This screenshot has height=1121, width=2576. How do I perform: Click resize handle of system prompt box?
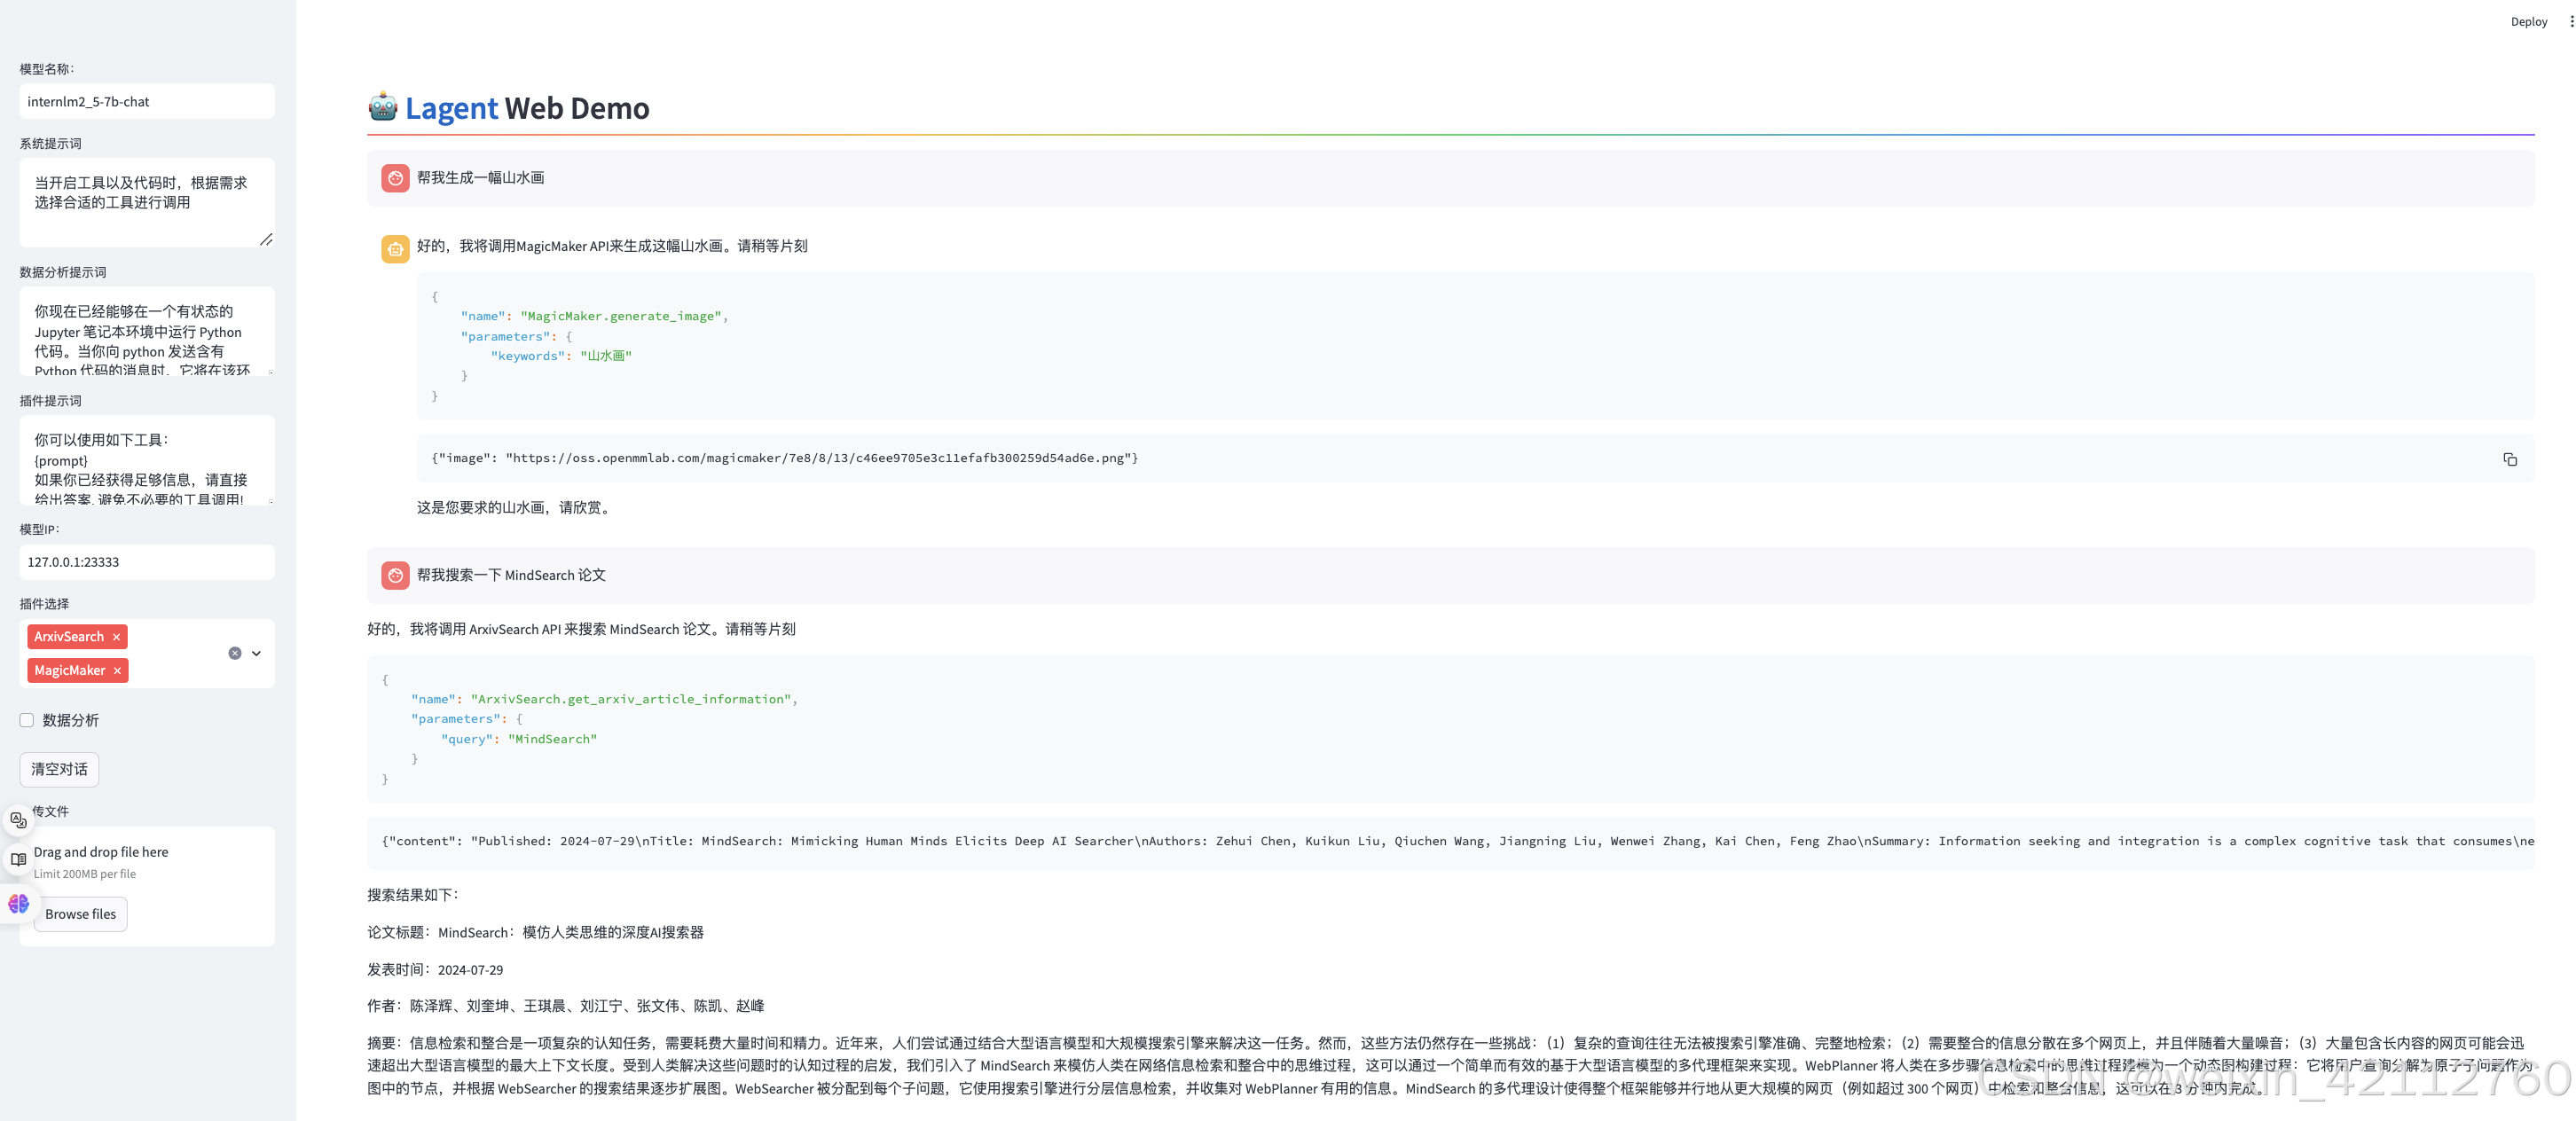(x=266, y=240)
